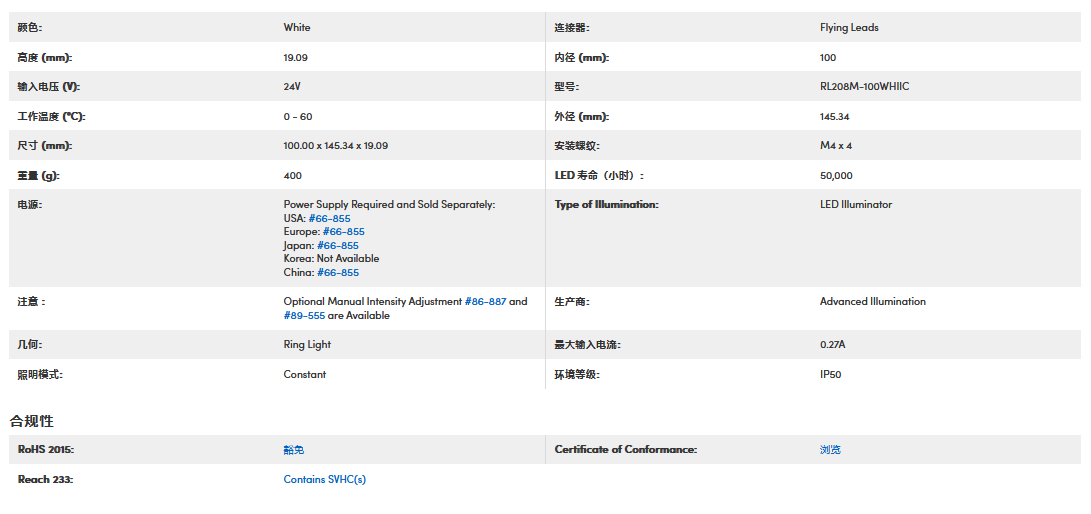Select the model number RL208M-100WHIIC
This screenshot has width=1091, height=514.
pos(864,87)
